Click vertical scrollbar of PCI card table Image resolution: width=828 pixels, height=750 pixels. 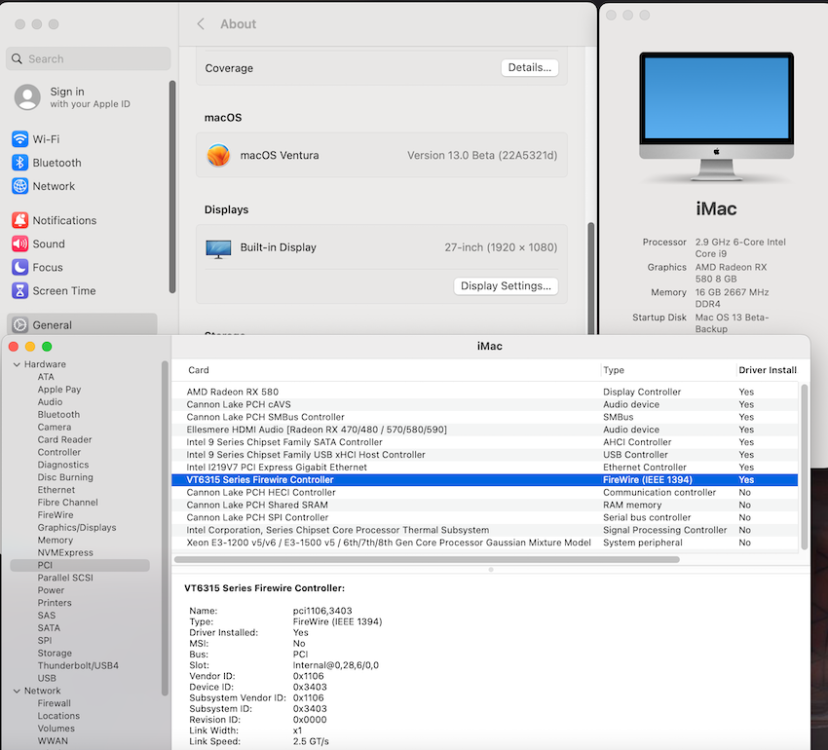click(804, 467)
